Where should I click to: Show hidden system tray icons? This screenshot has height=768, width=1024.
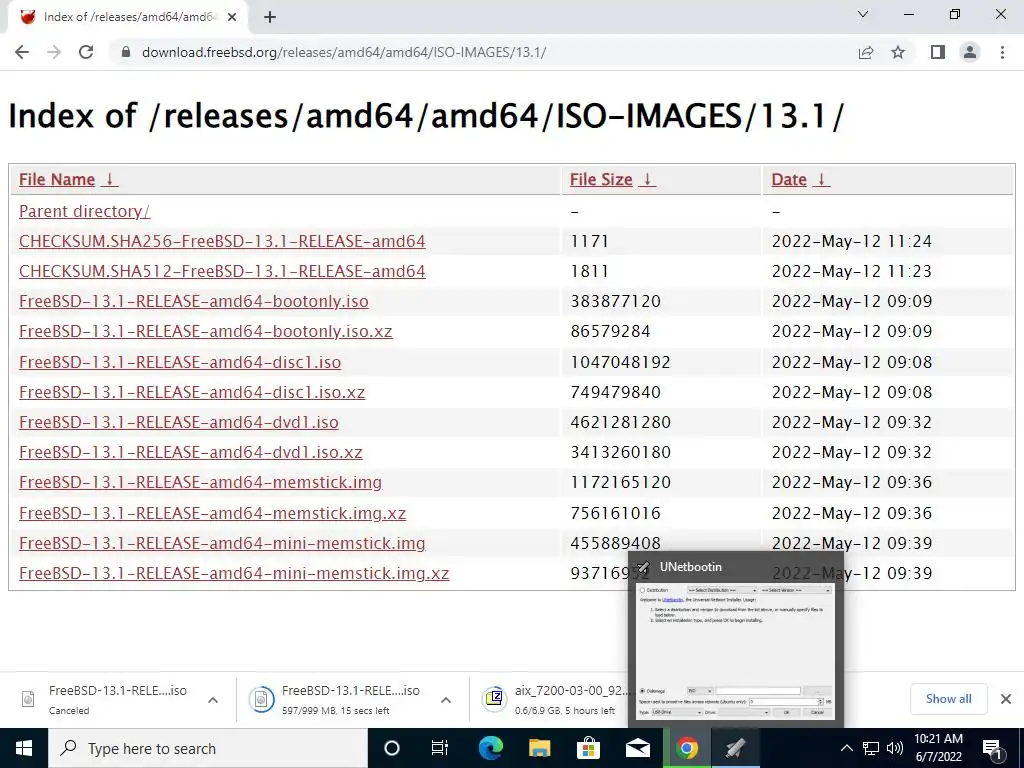[846, 748]
